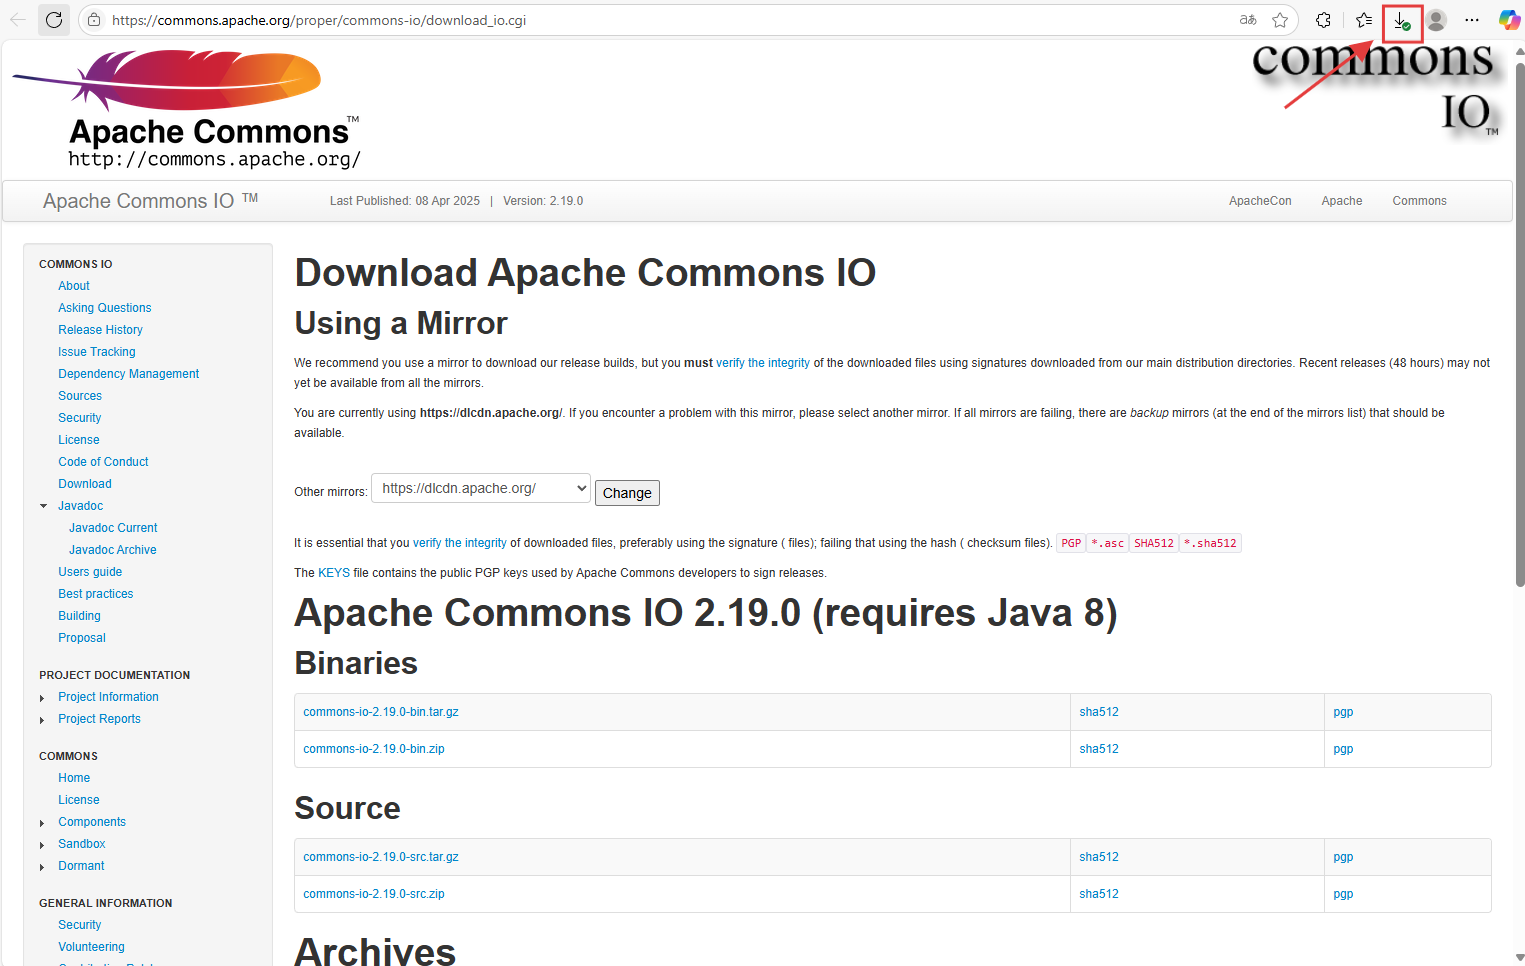Screen dimensions: 1525x966
Task: Collapse the Javadoc section
Action: 42,505
